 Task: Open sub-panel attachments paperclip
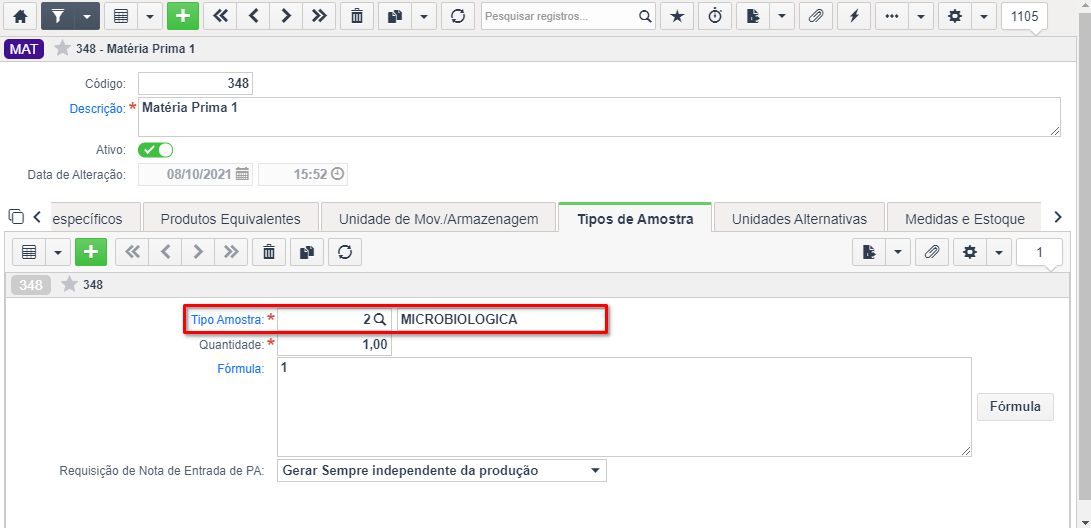coord(932,253)
